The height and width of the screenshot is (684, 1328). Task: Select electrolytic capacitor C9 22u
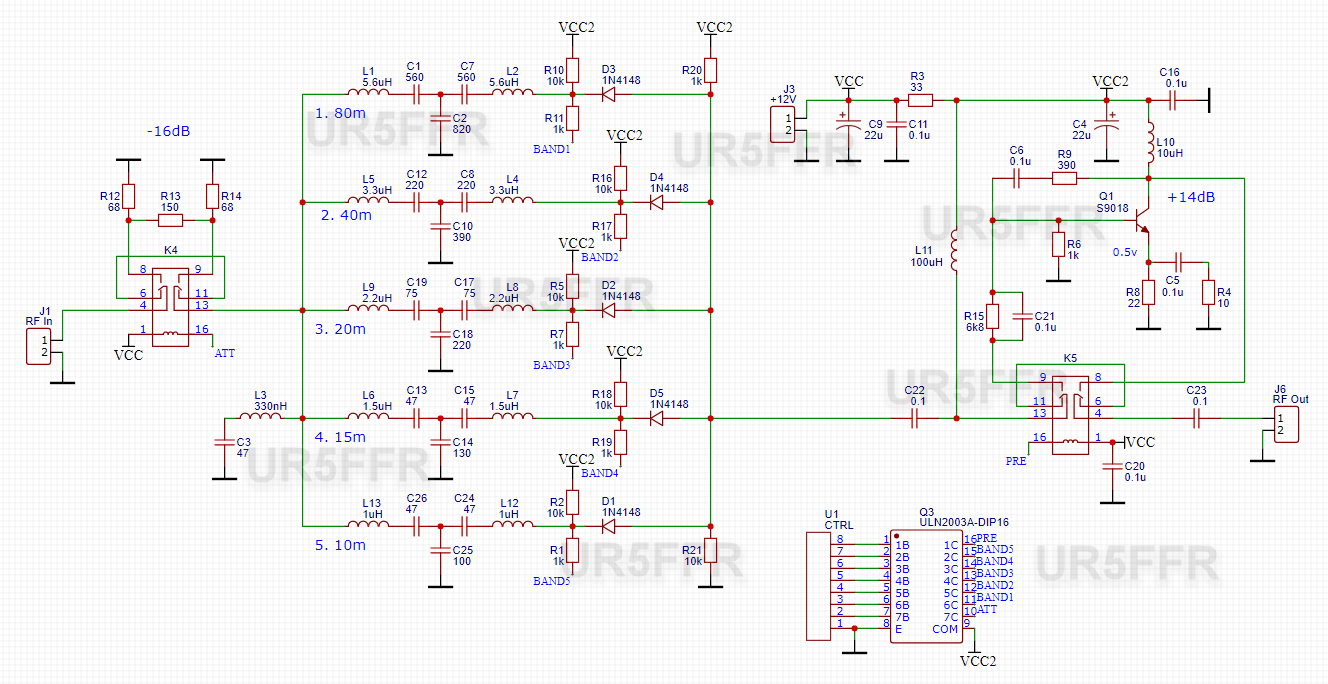849,125
